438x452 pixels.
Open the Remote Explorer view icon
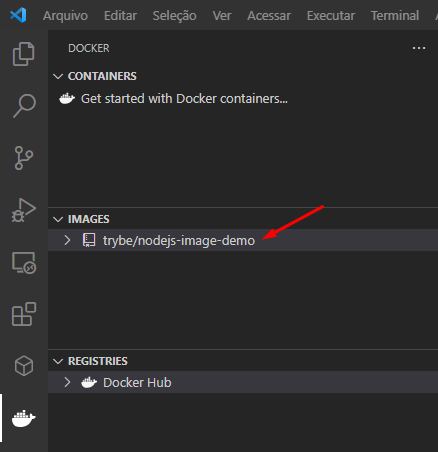[24, 263]
